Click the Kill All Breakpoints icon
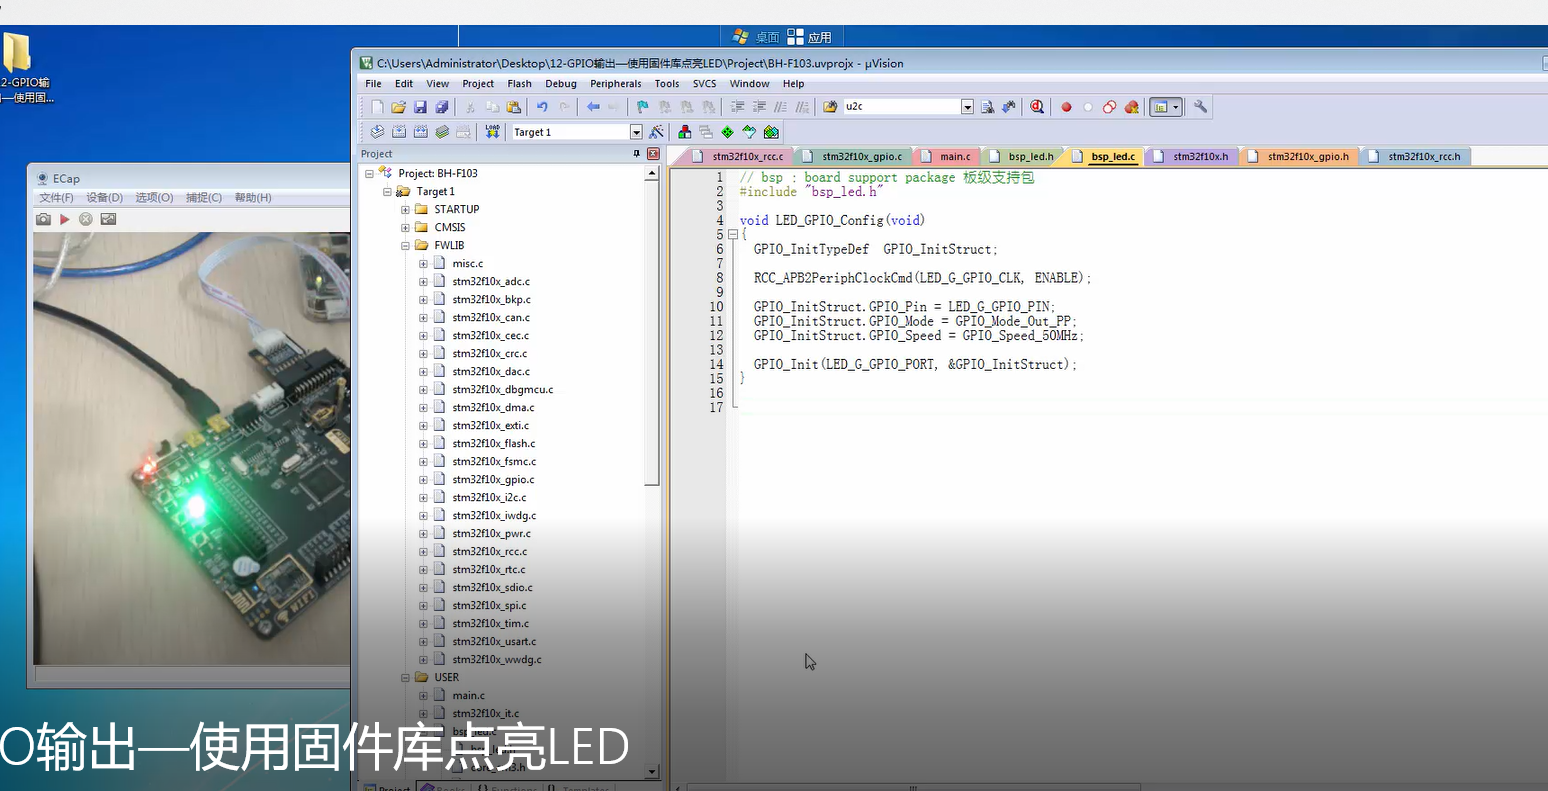 tap(1131, 107)
